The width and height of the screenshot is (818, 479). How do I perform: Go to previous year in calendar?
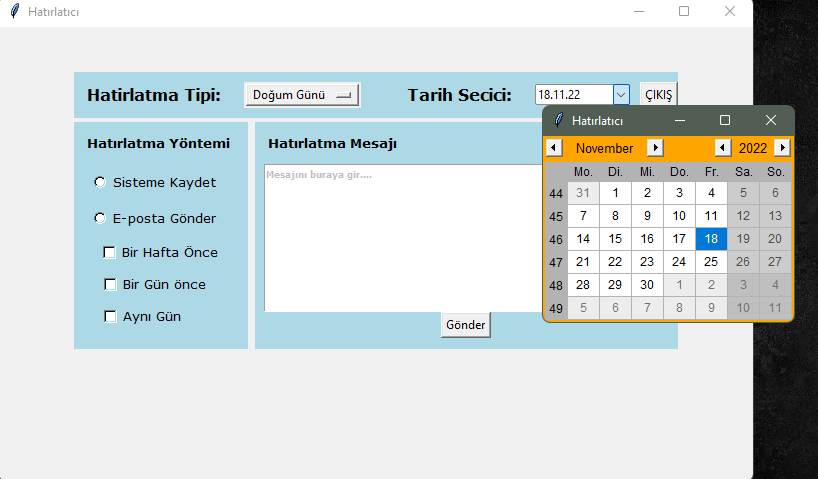coord(723,148)
